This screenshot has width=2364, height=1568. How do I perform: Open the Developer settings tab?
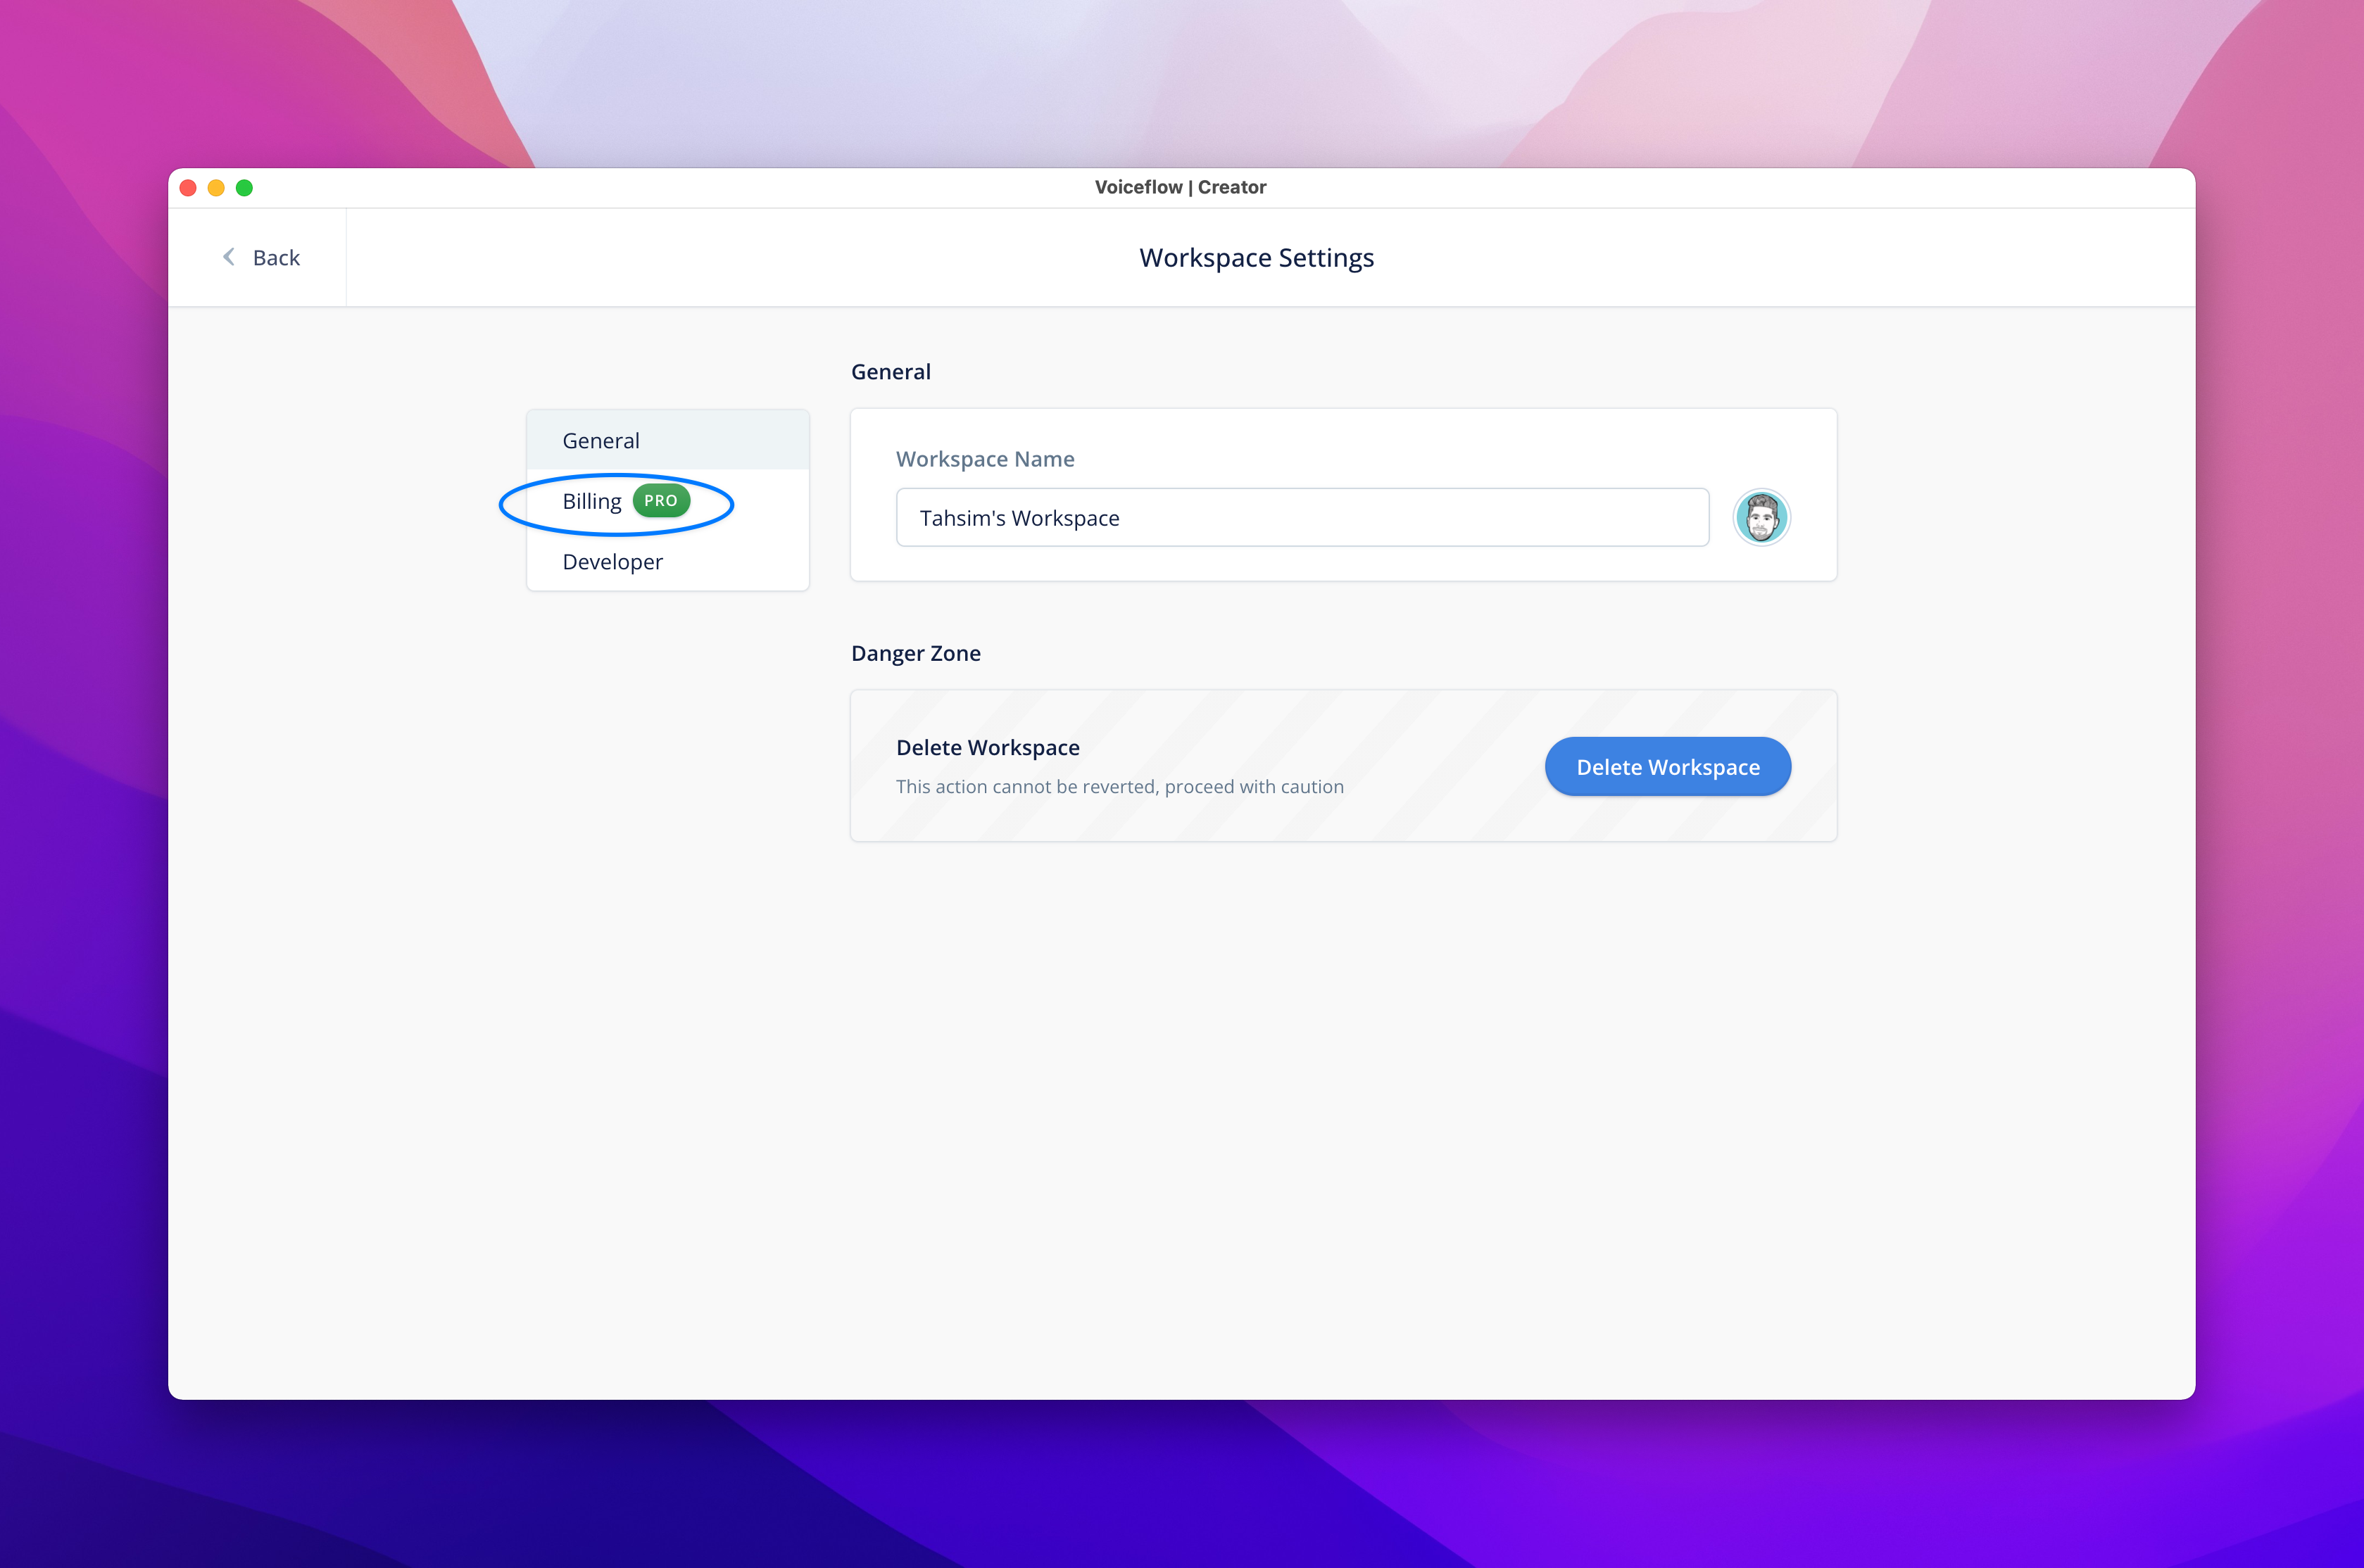tap(668, 561)
